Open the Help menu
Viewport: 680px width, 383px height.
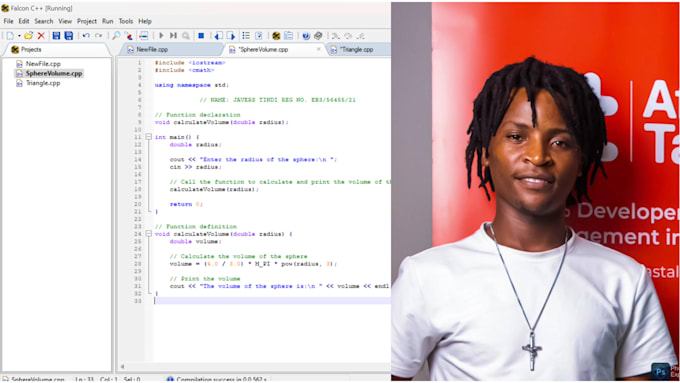point(145,21)
